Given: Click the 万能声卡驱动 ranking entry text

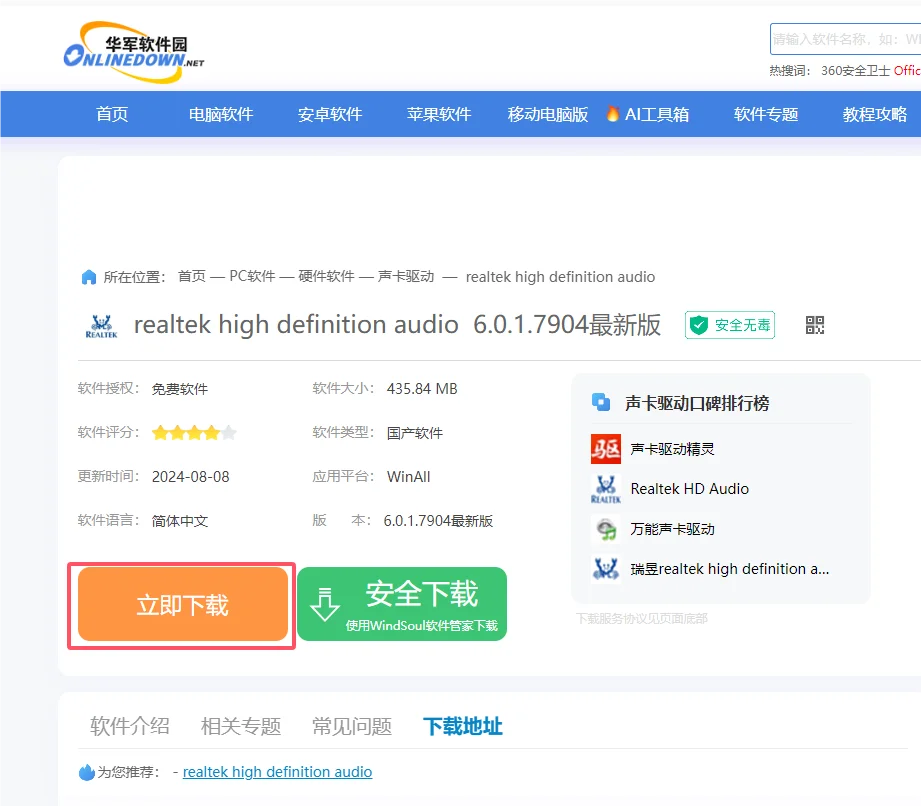Looking at the screenshot, I should point(673,529).
